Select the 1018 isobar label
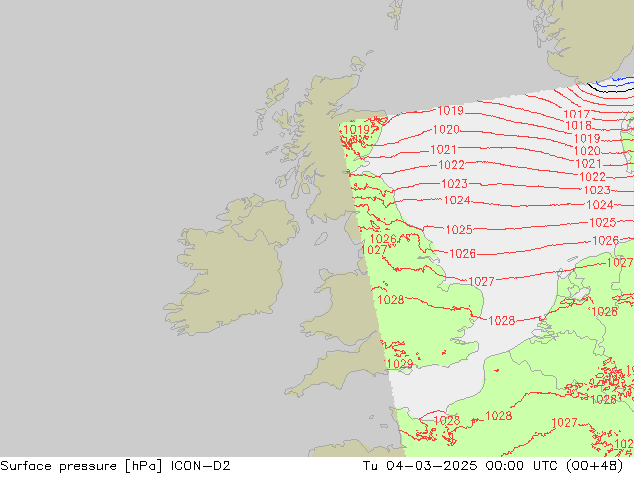The image size is (634, 490). (x=579, y=126)
